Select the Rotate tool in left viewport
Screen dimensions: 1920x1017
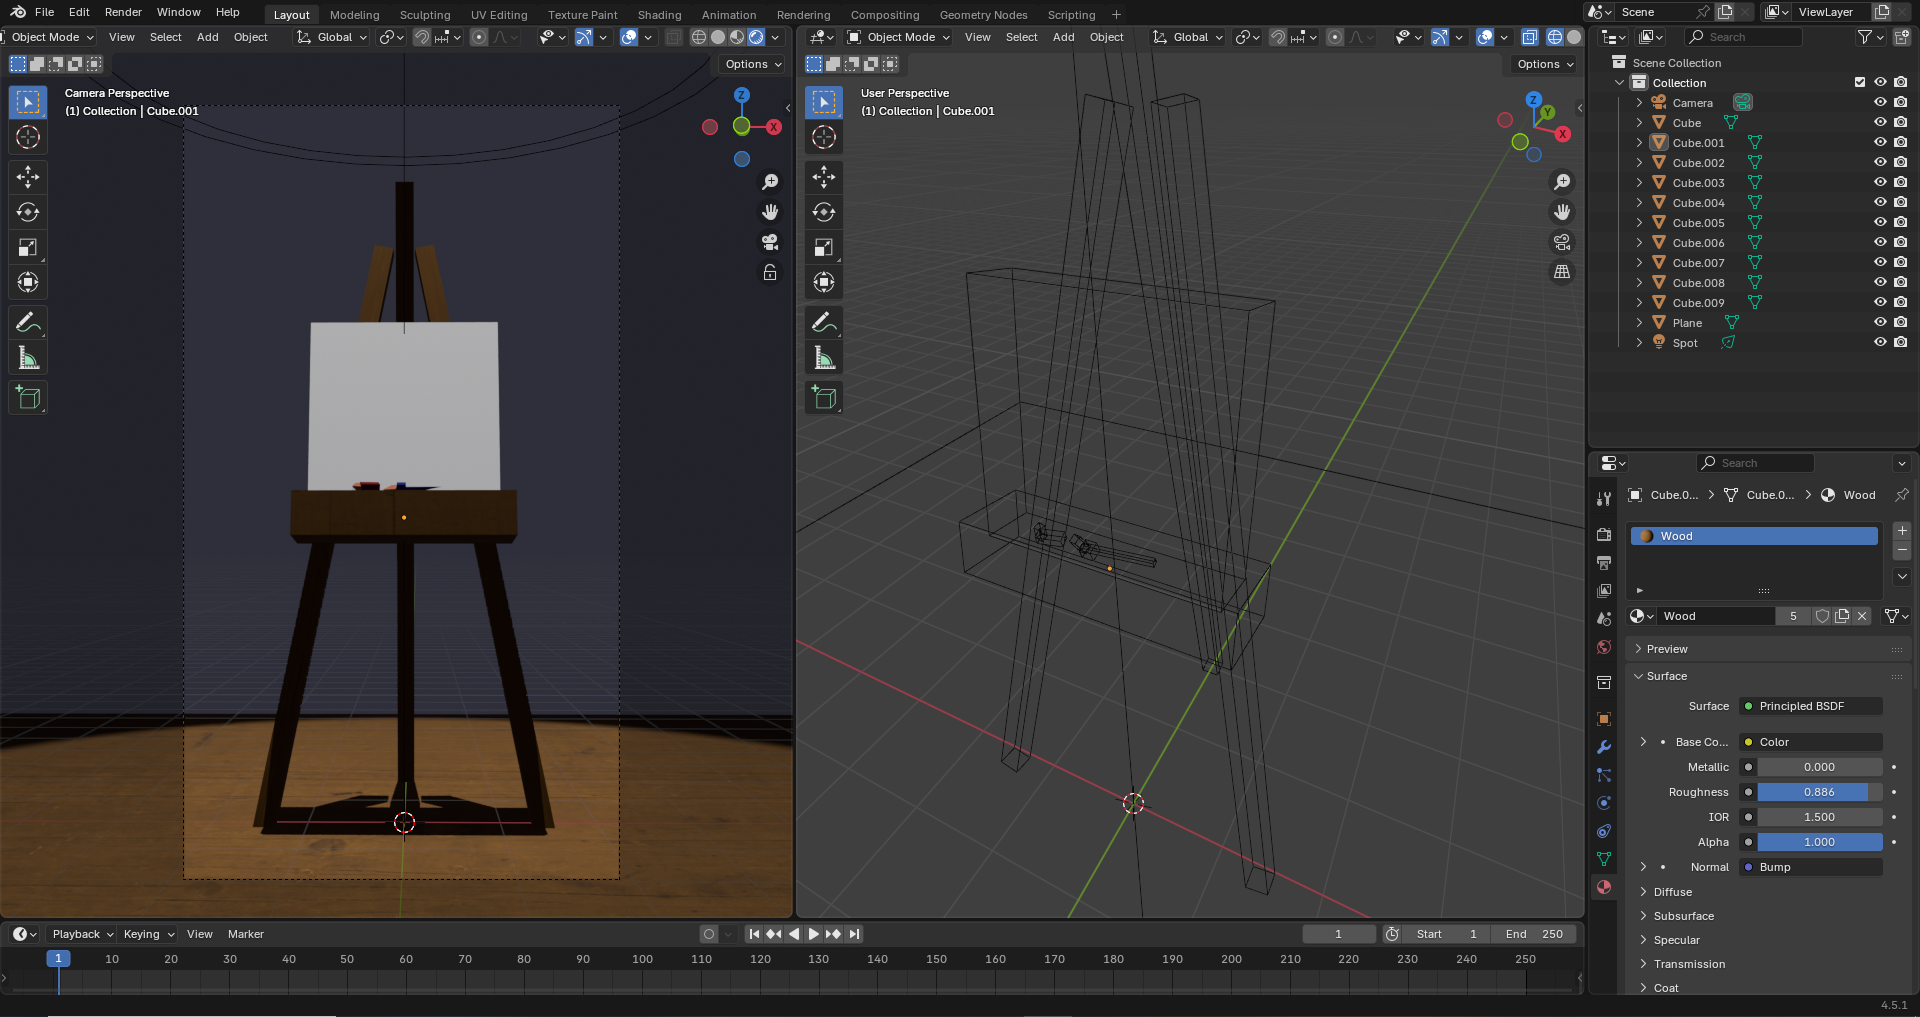pyautogui.click(x=28, y=212)
